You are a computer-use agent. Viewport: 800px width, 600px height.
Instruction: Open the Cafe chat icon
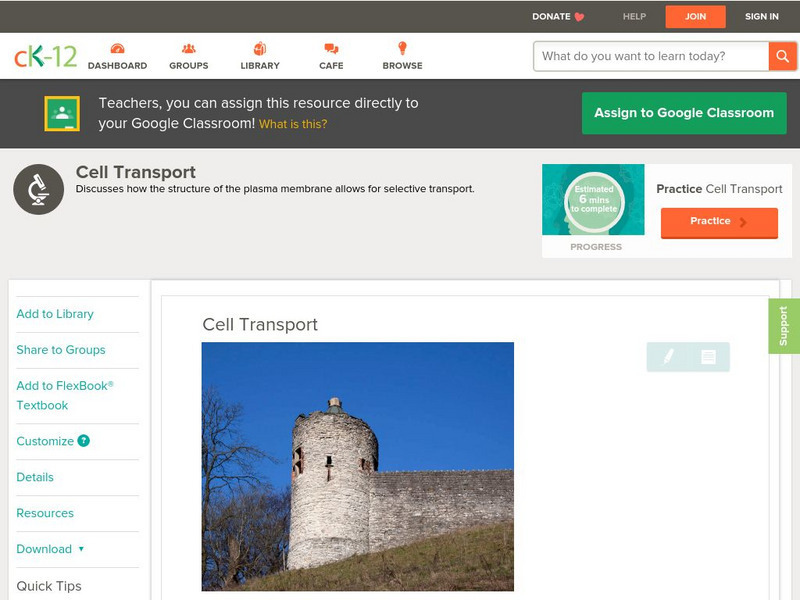point(331,49)
